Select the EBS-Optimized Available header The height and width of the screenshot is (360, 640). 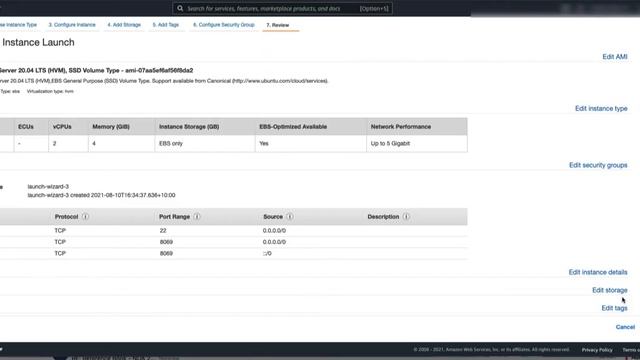coord(293,127)
